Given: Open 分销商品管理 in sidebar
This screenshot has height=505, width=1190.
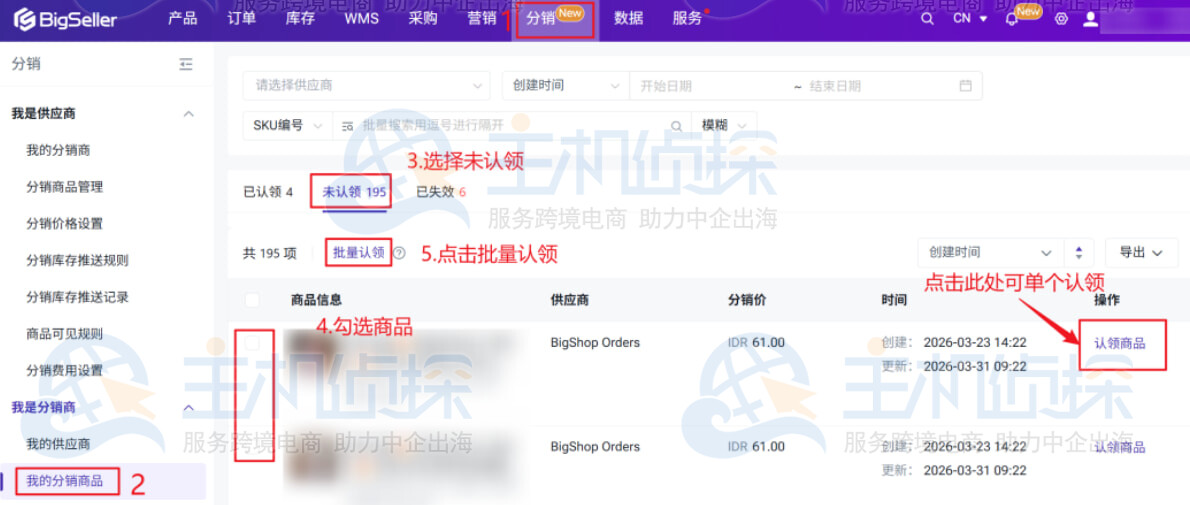Looking at the screenshot, I should tap(65, 187).
